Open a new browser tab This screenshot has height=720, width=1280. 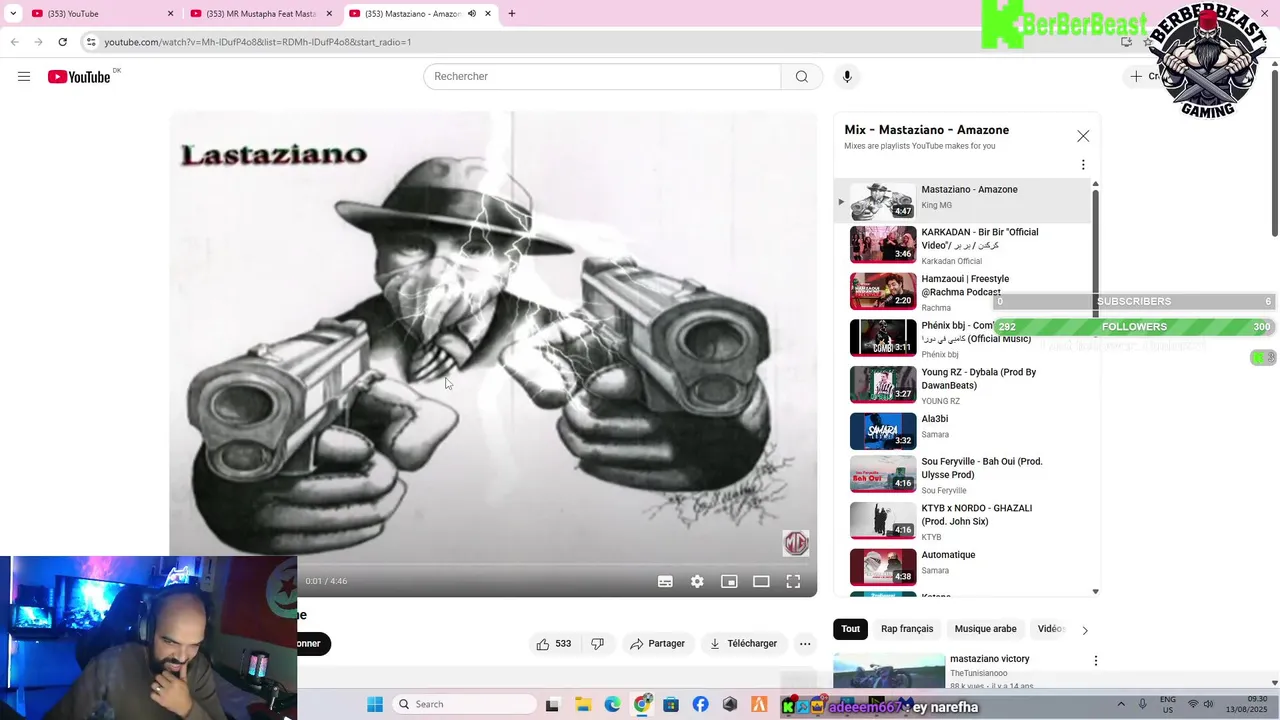[x=512, y=14]
